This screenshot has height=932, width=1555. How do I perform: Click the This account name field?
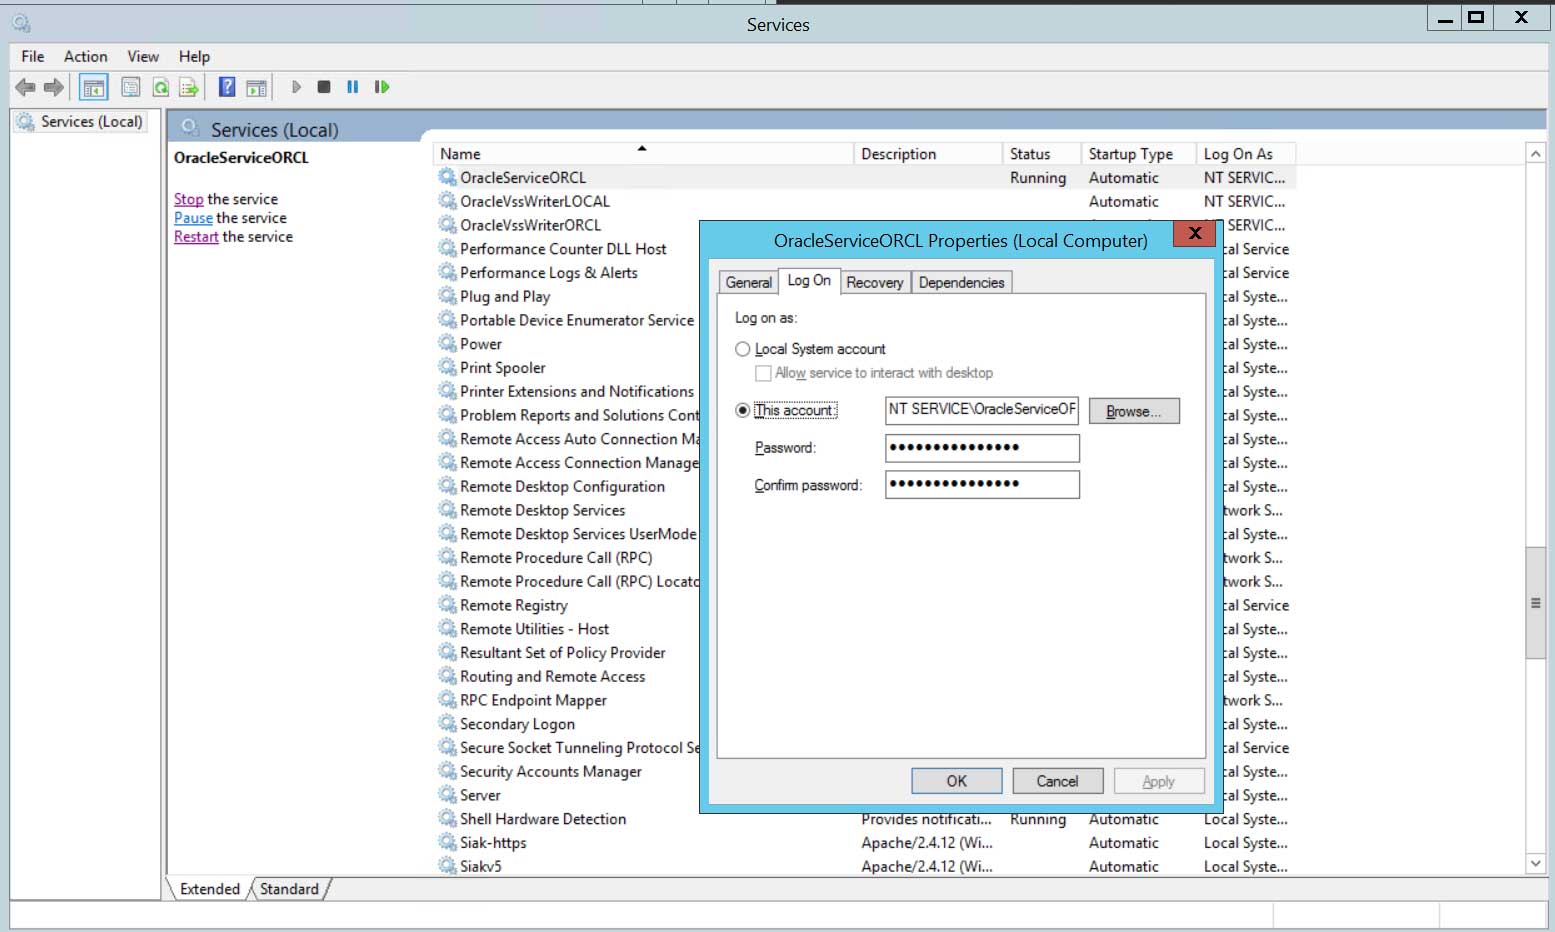[982, 410]
